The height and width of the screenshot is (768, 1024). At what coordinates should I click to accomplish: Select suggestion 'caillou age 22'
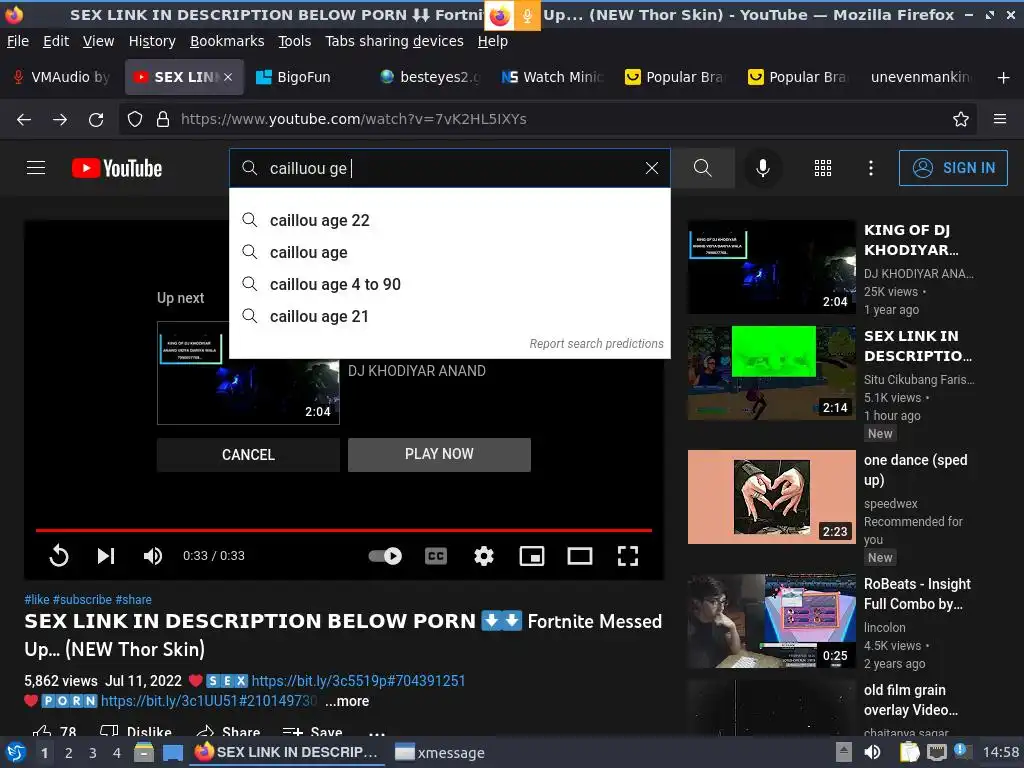coord(449,220)
